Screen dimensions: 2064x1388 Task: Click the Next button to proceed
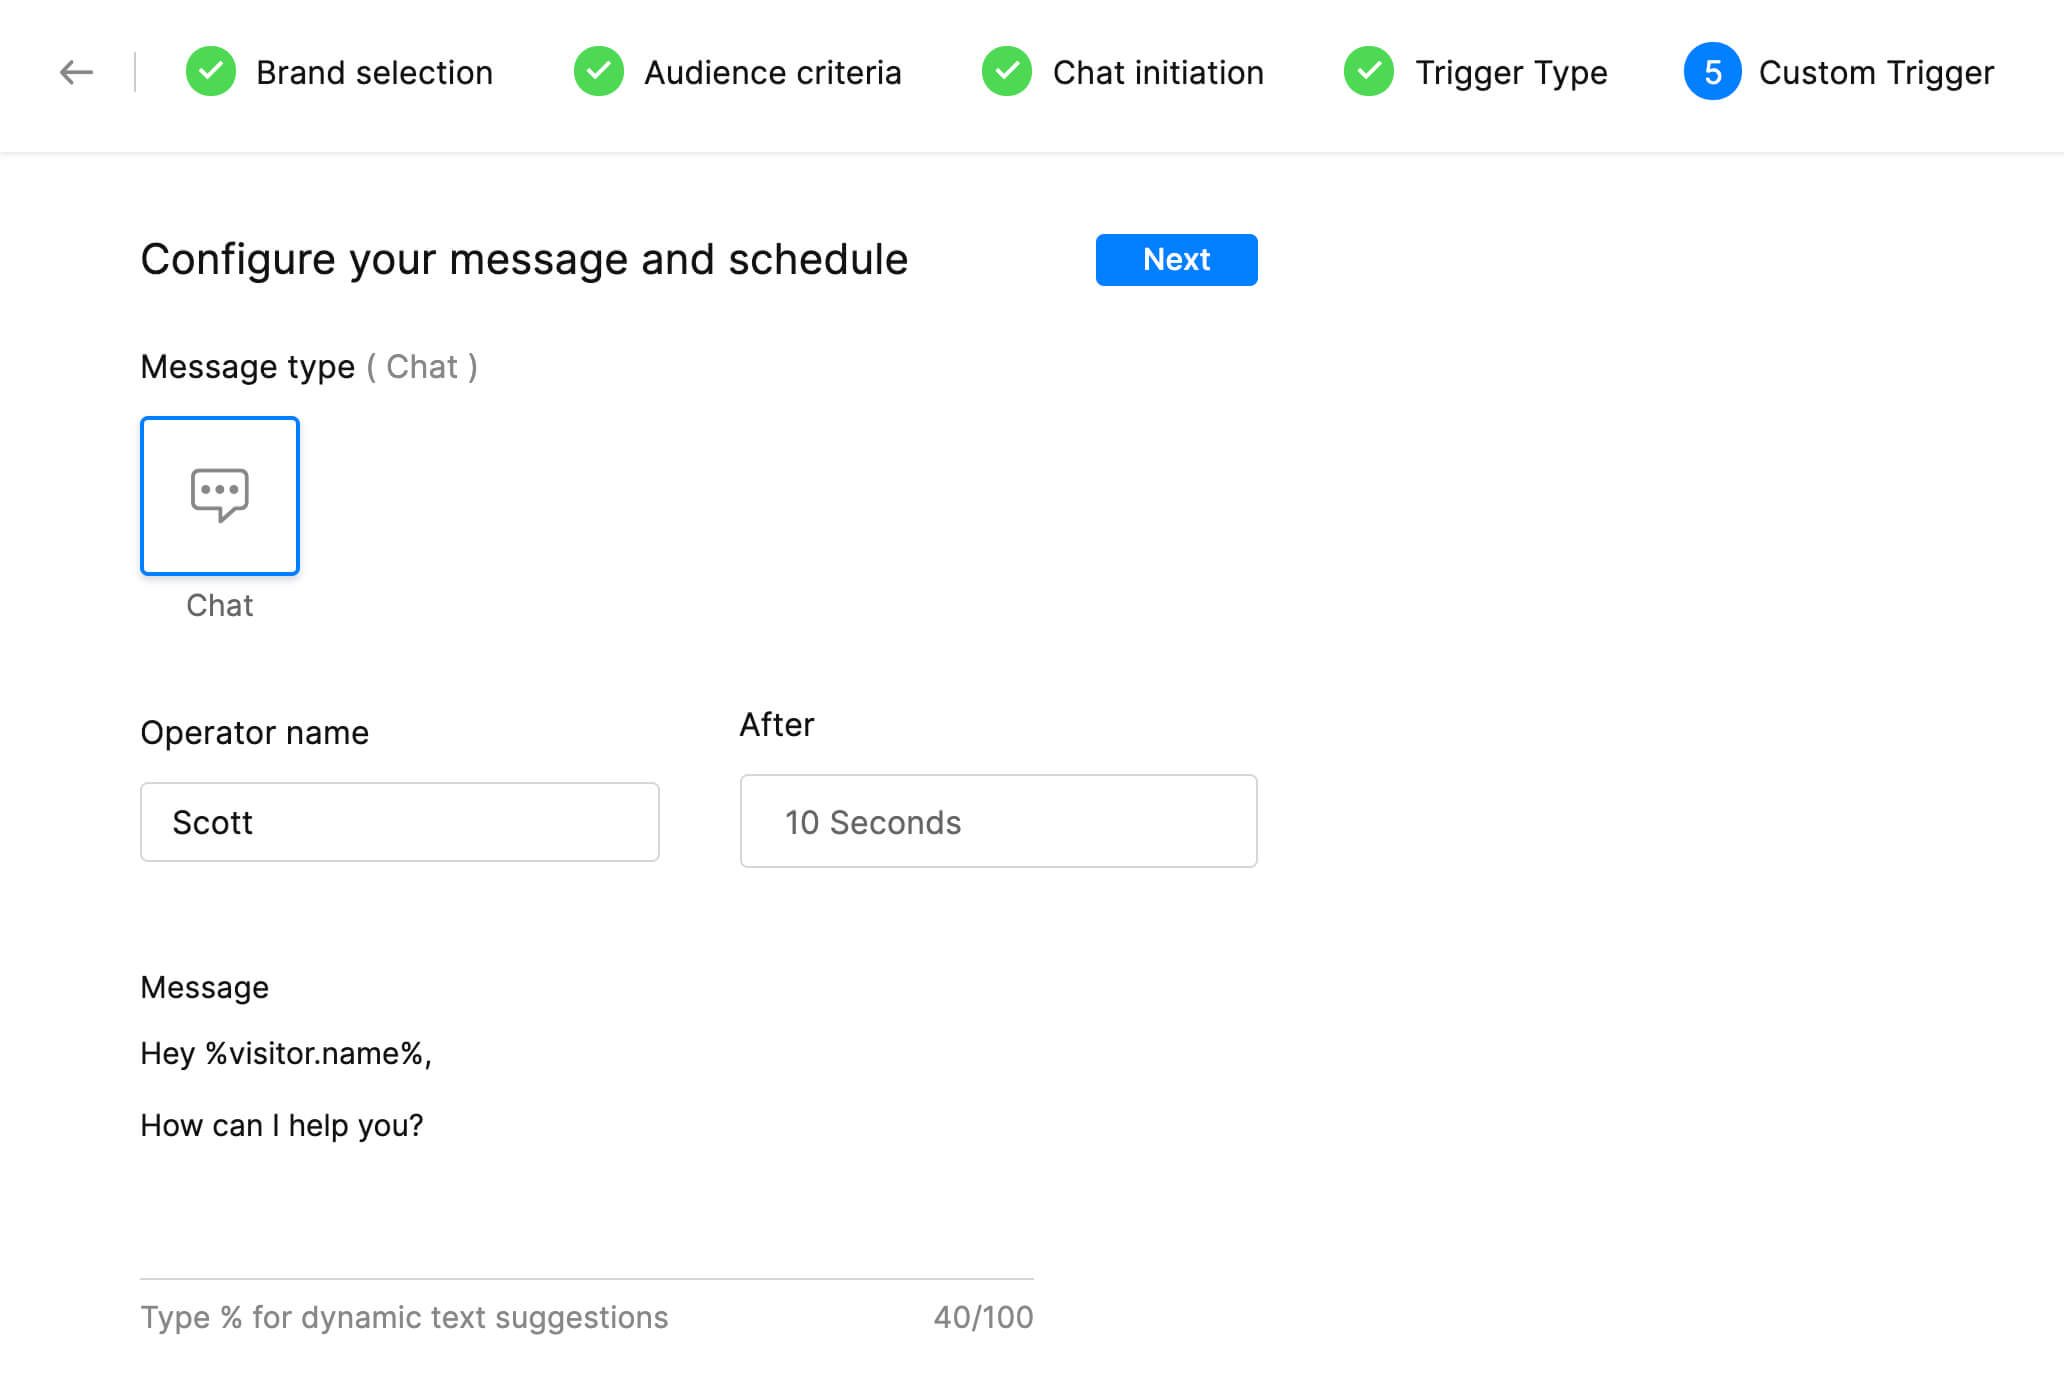coord(1175,259)
